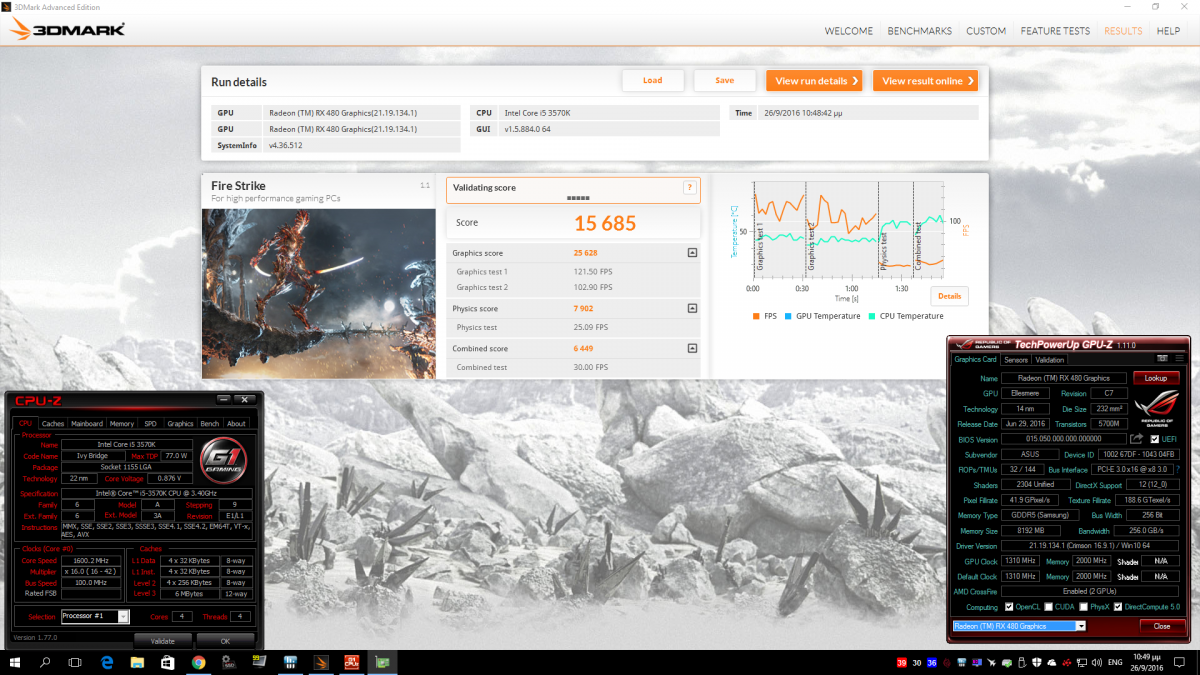1200x675 pixels.
Task: Open the Mainboard tab in CPU-Z
Action: tap(87, 424)
